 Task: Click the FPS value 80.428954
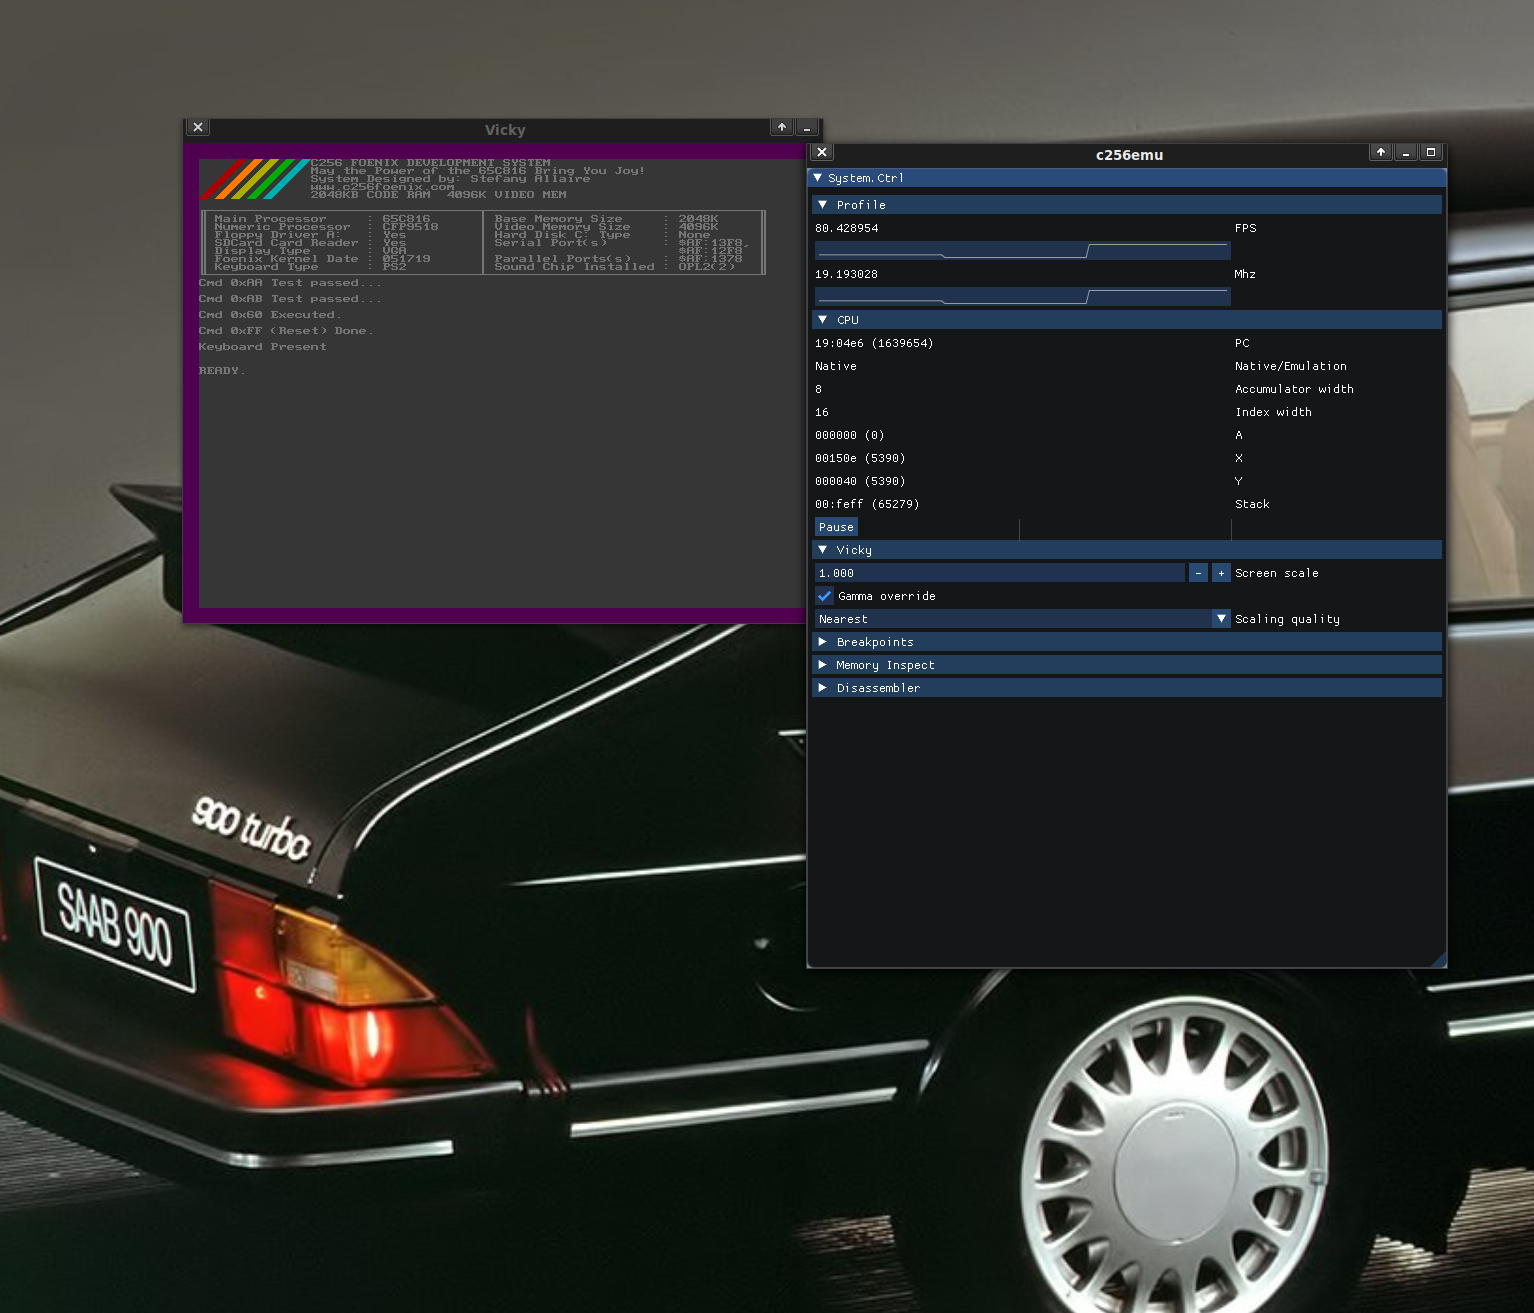pyautogui.click(x=847, y=228)
